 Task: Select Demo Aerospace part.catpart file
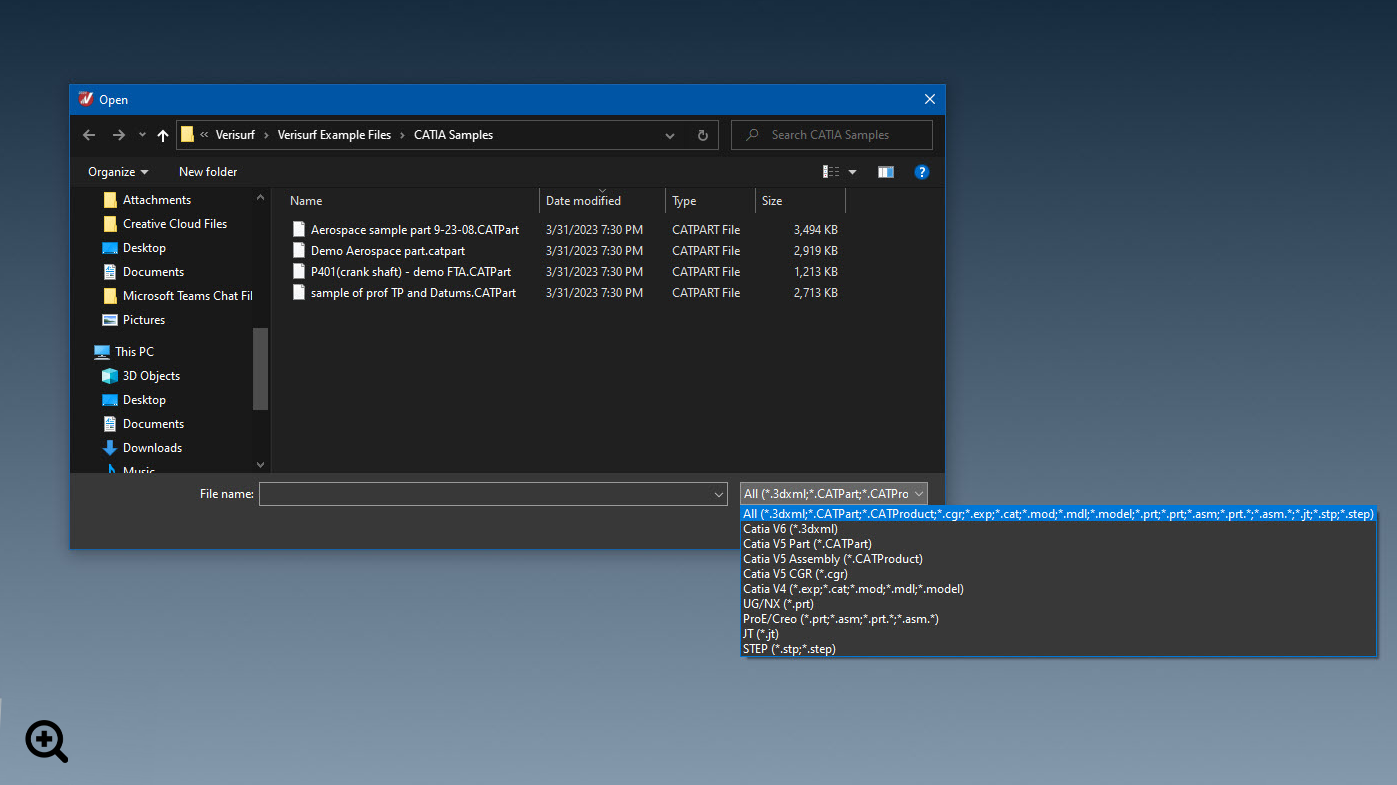(x=387, y=251)
